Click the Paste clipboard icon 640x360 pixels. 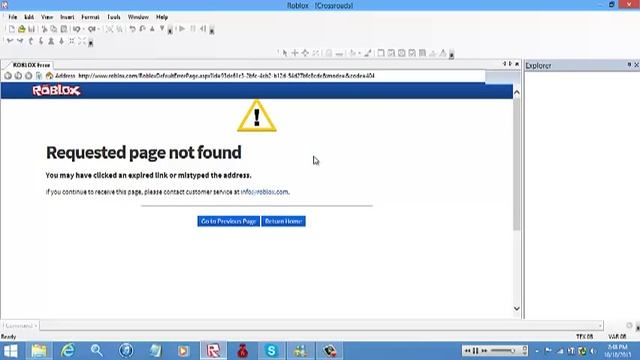pos(64,29)
